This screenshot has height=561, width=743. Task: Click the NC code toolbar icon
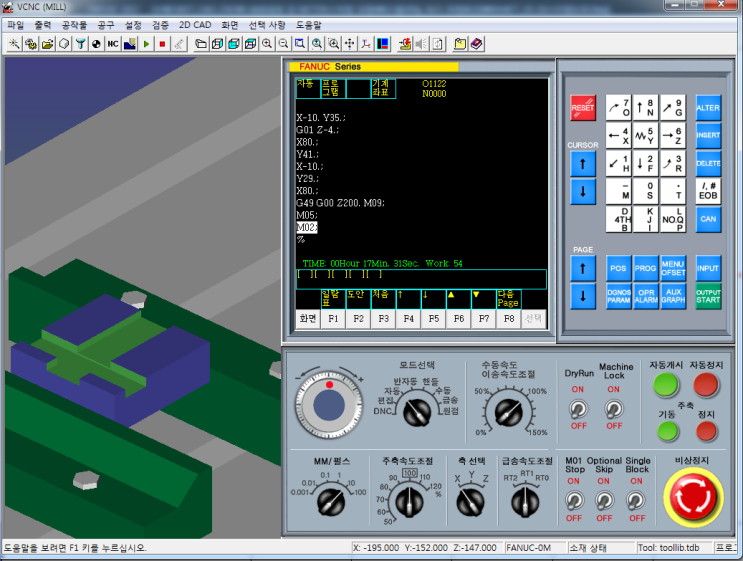pyautogui.click(x=113, y=44)
